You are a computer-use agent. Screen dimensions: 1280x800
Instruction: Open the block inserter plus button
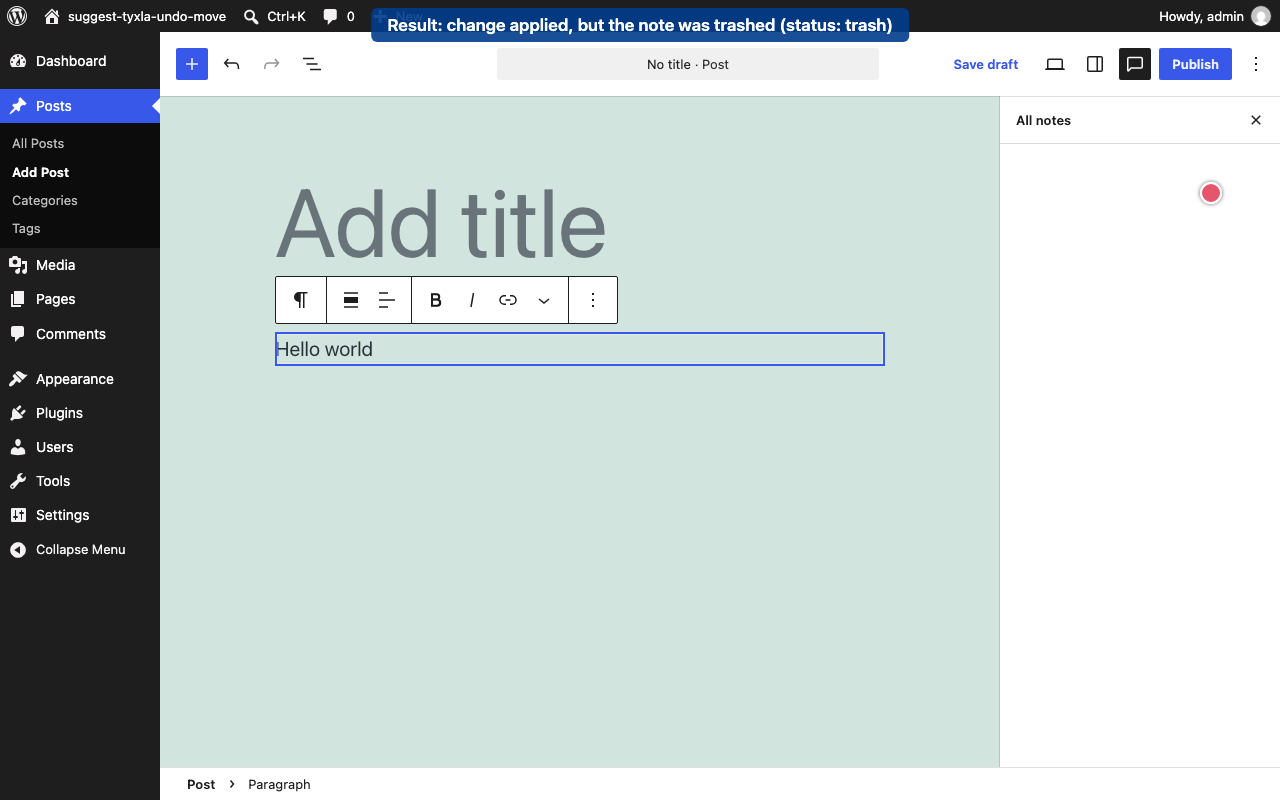(192, 64)
